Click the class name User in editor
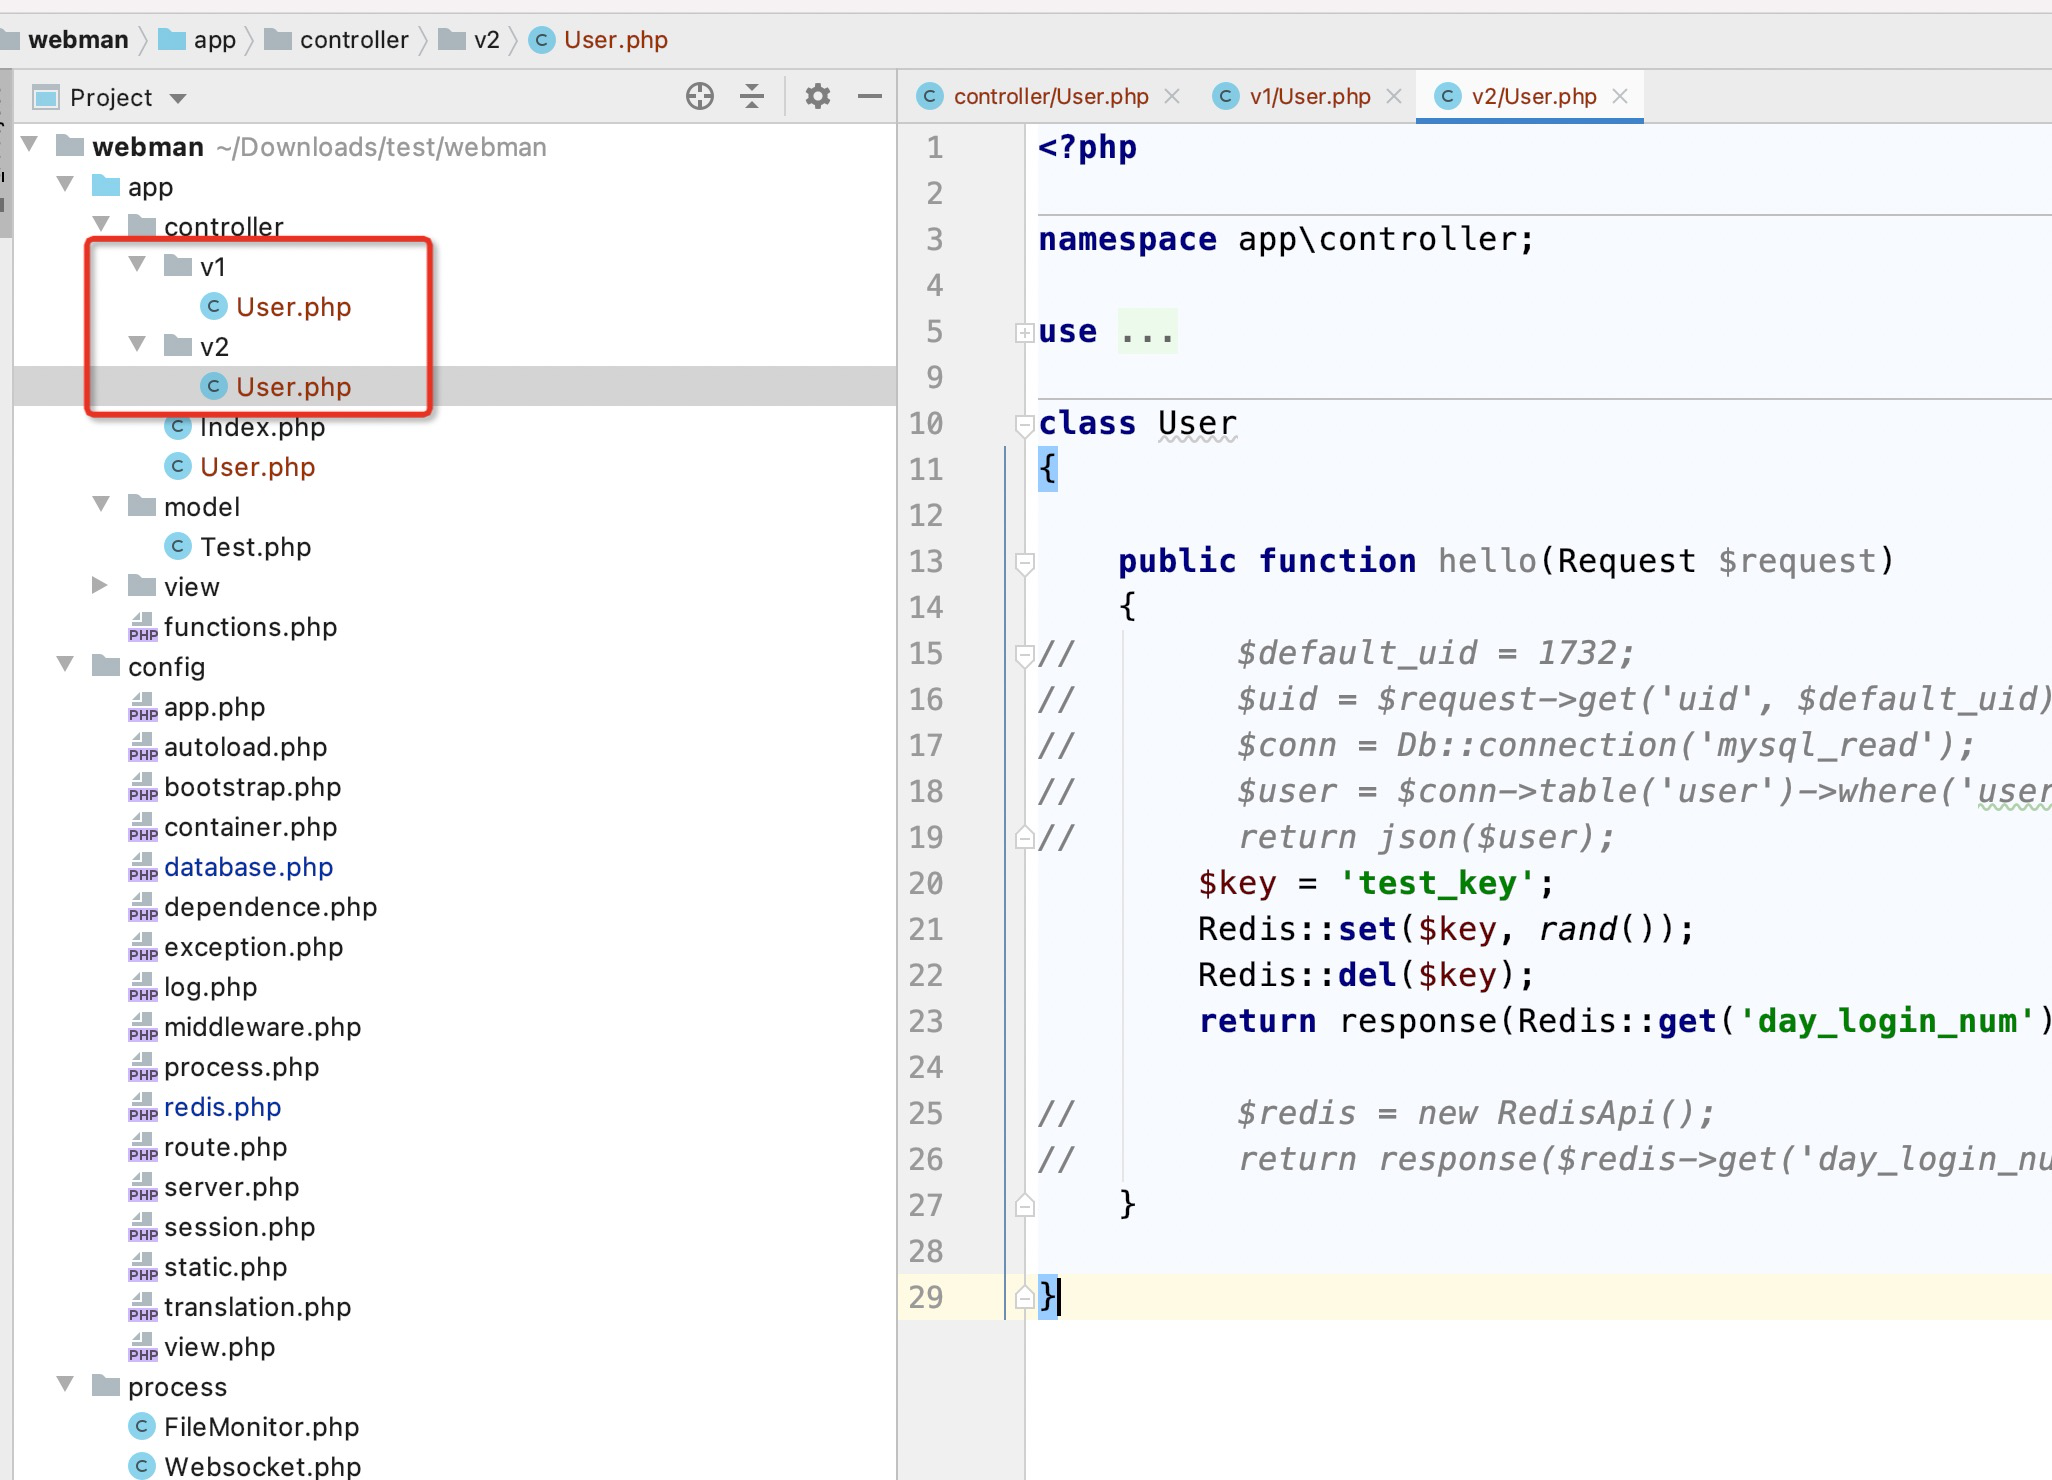The image size is (2052, 1480). tap(1197, 423)
